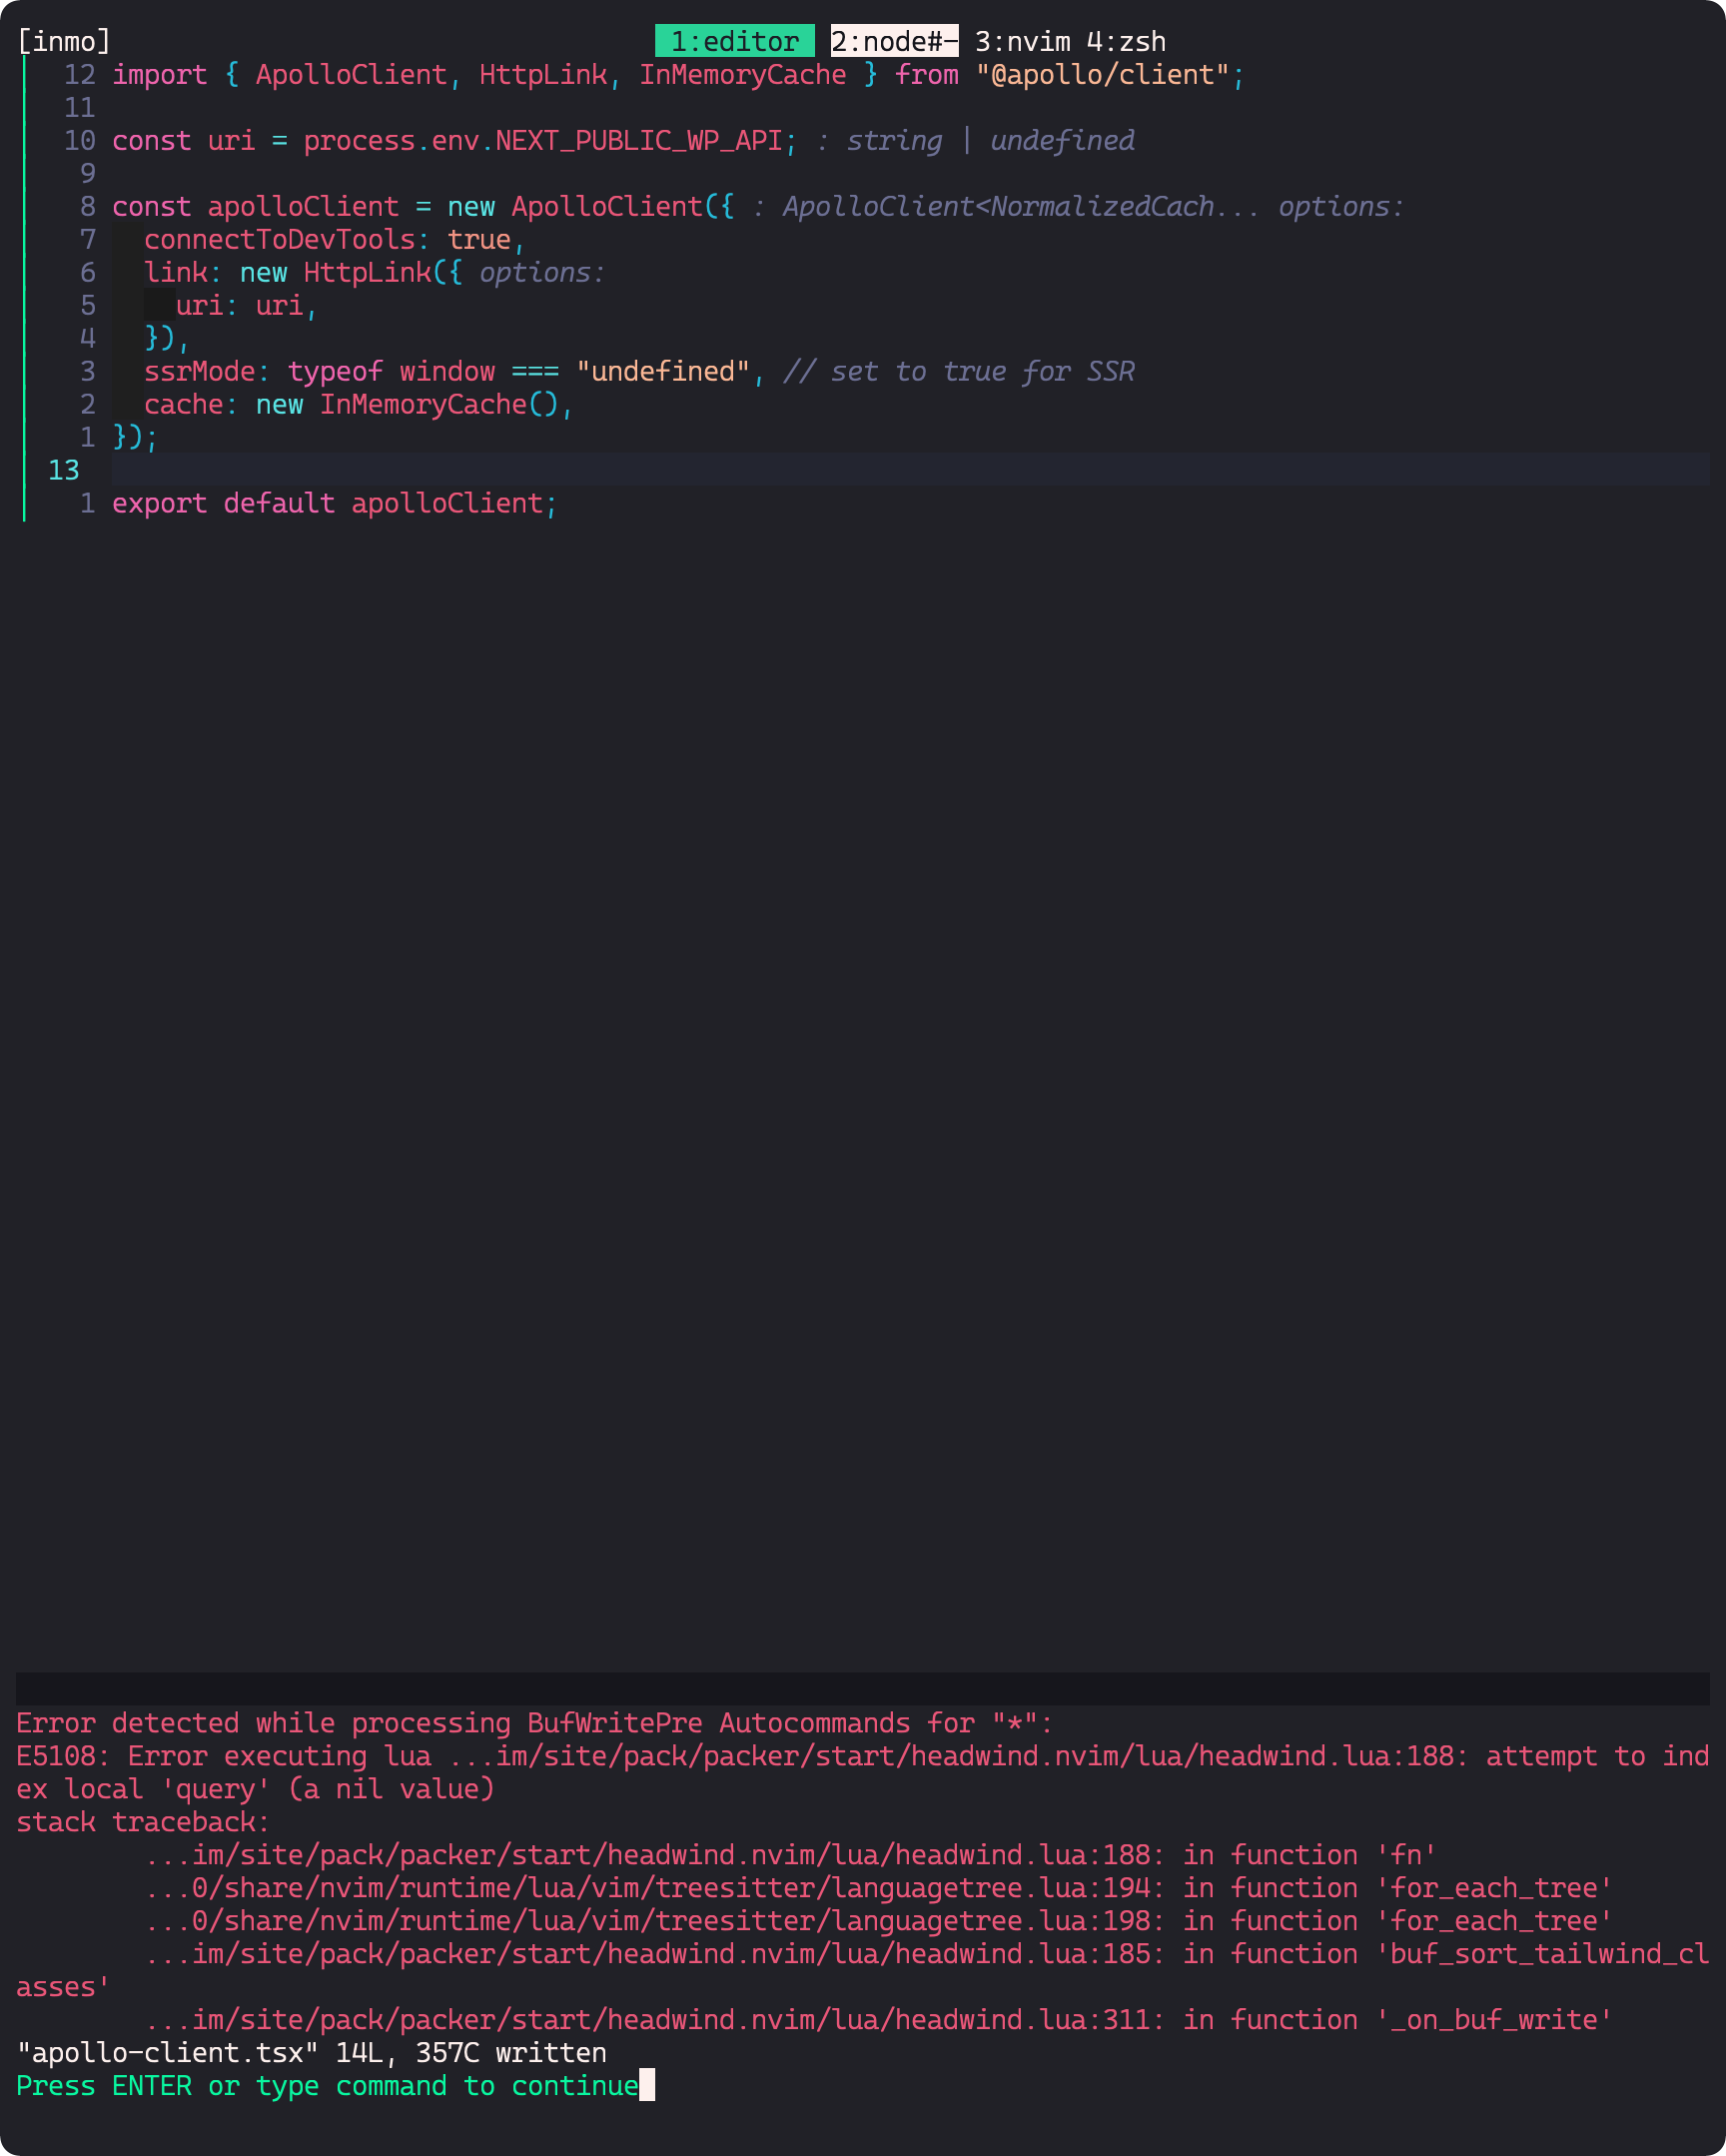Click 'Press ENTER or type command to continue' prompt
This screenshot has height=2156, width=1726.
tap(327, 2086)
